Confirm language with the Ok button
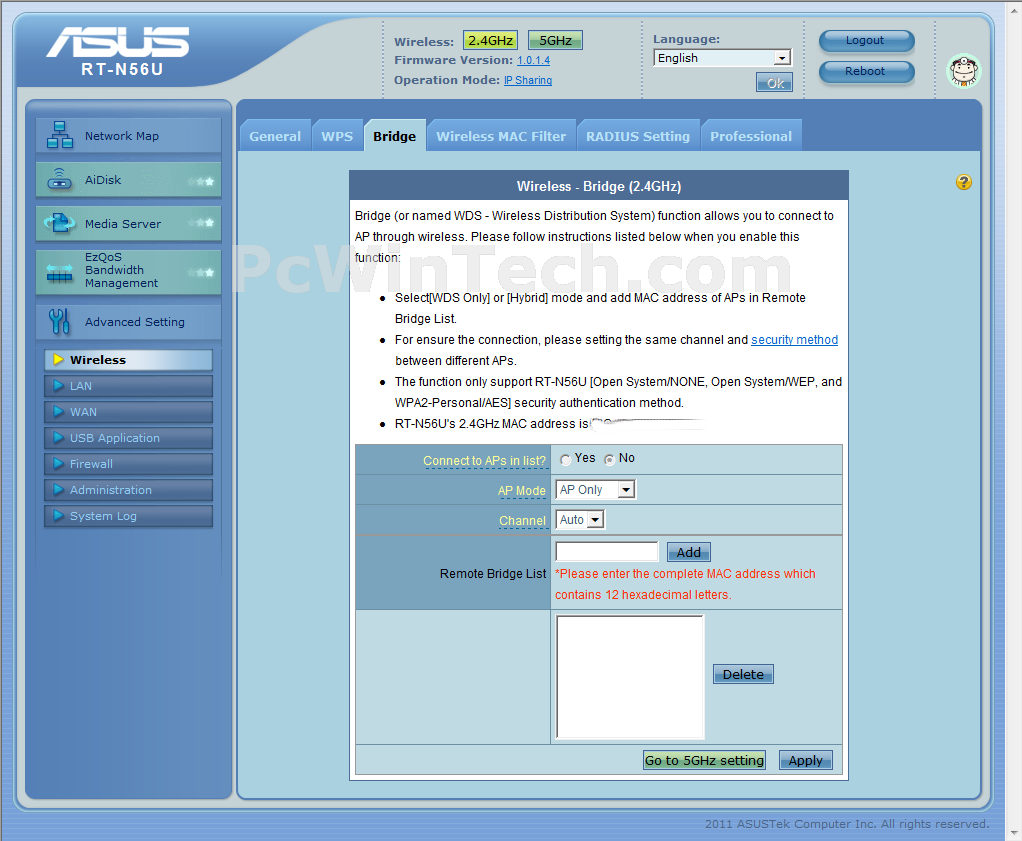 (x=774, y=83)
